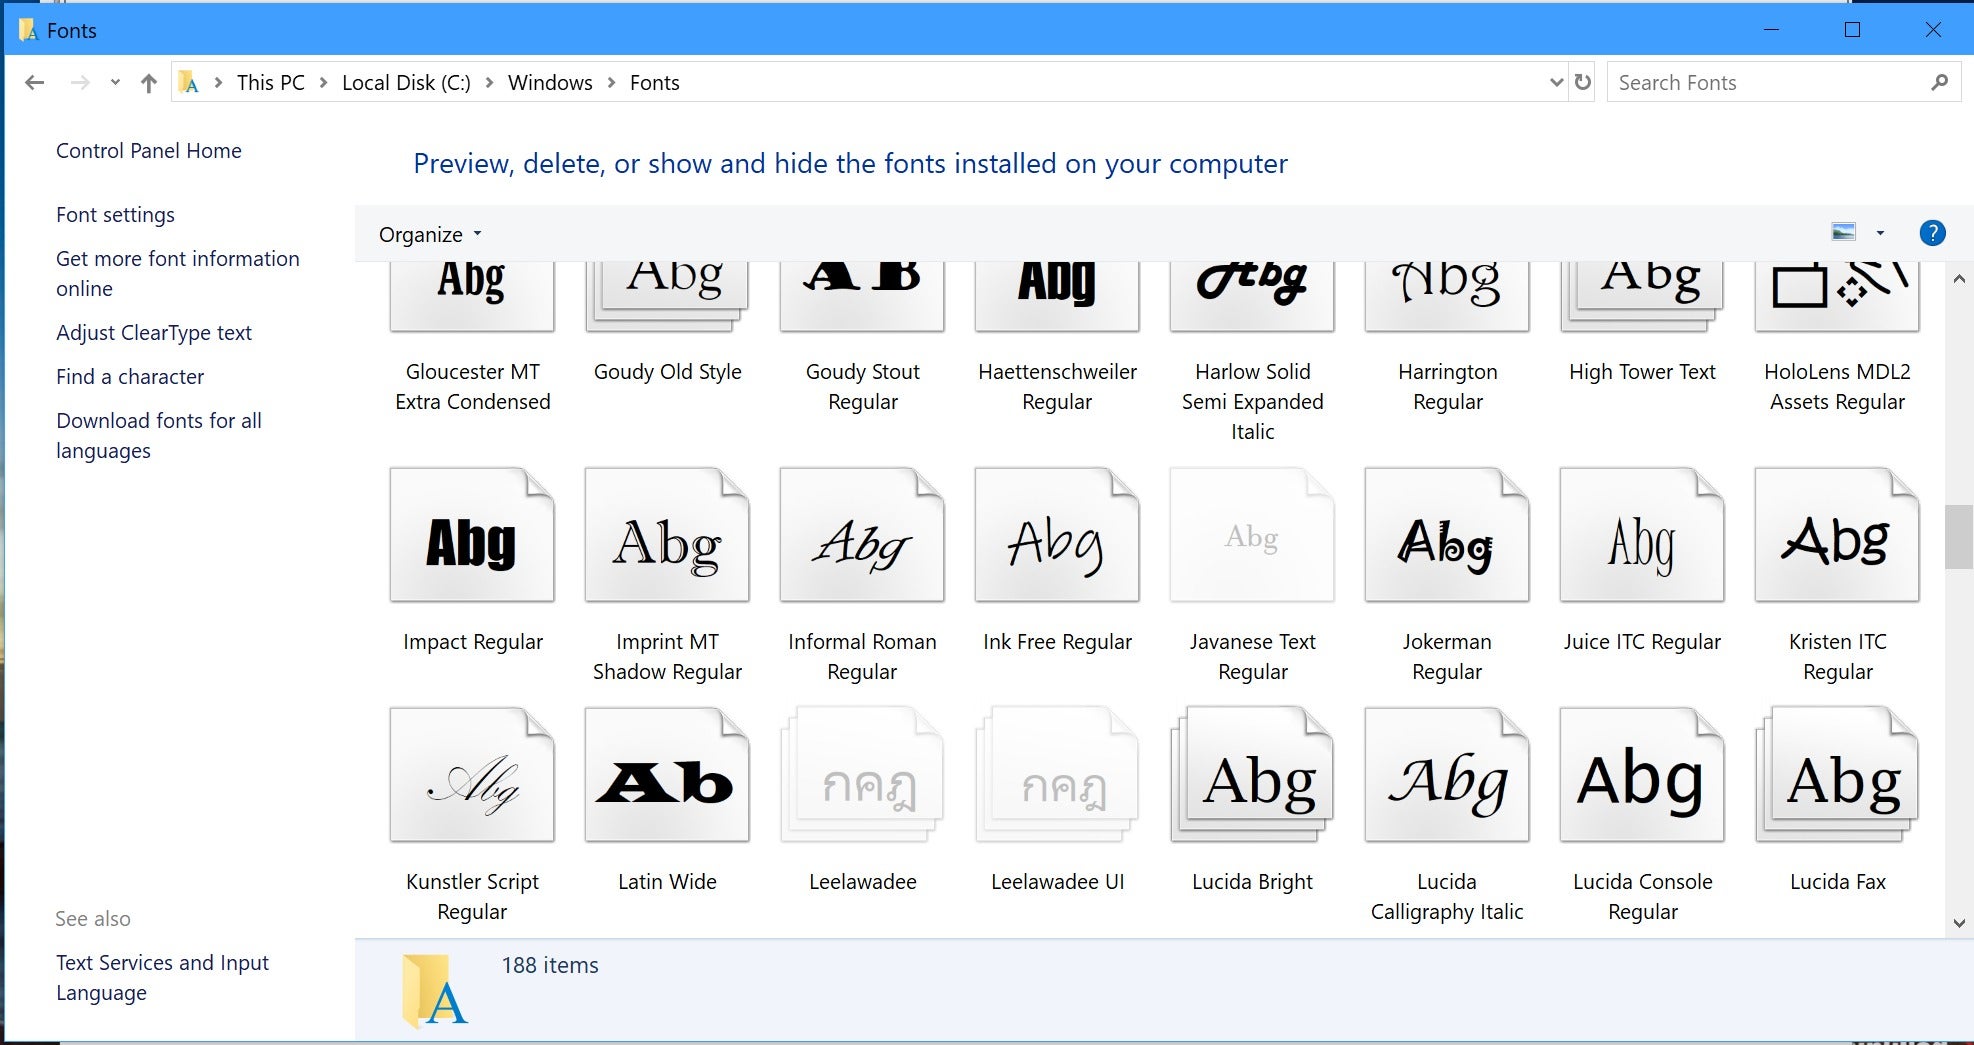Select the Leelawadee font family icon

[862, 775]
